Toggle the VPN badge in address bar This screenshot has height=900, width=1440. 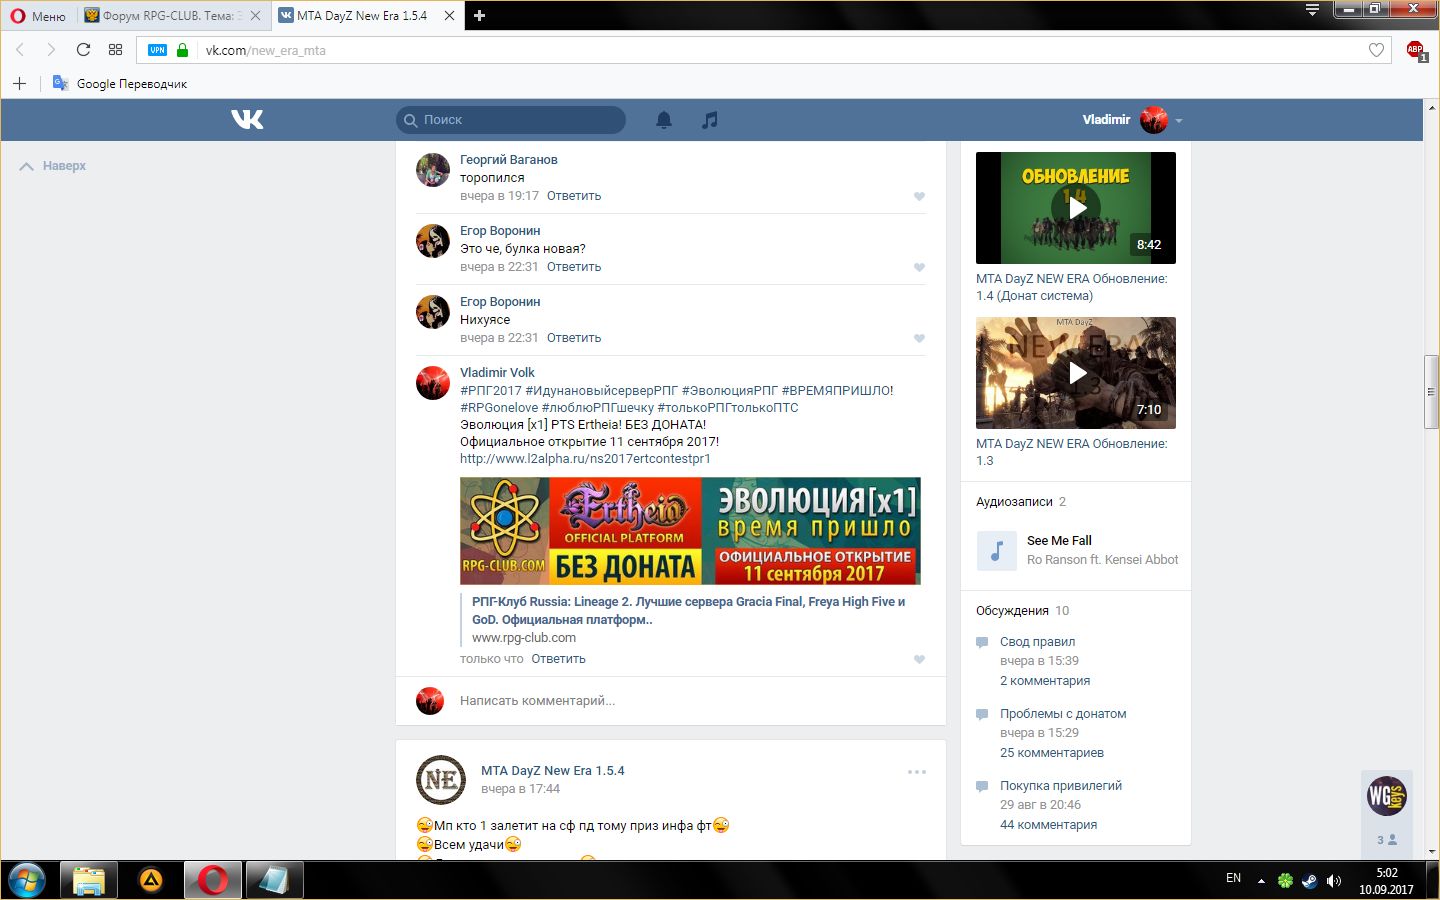157,50
